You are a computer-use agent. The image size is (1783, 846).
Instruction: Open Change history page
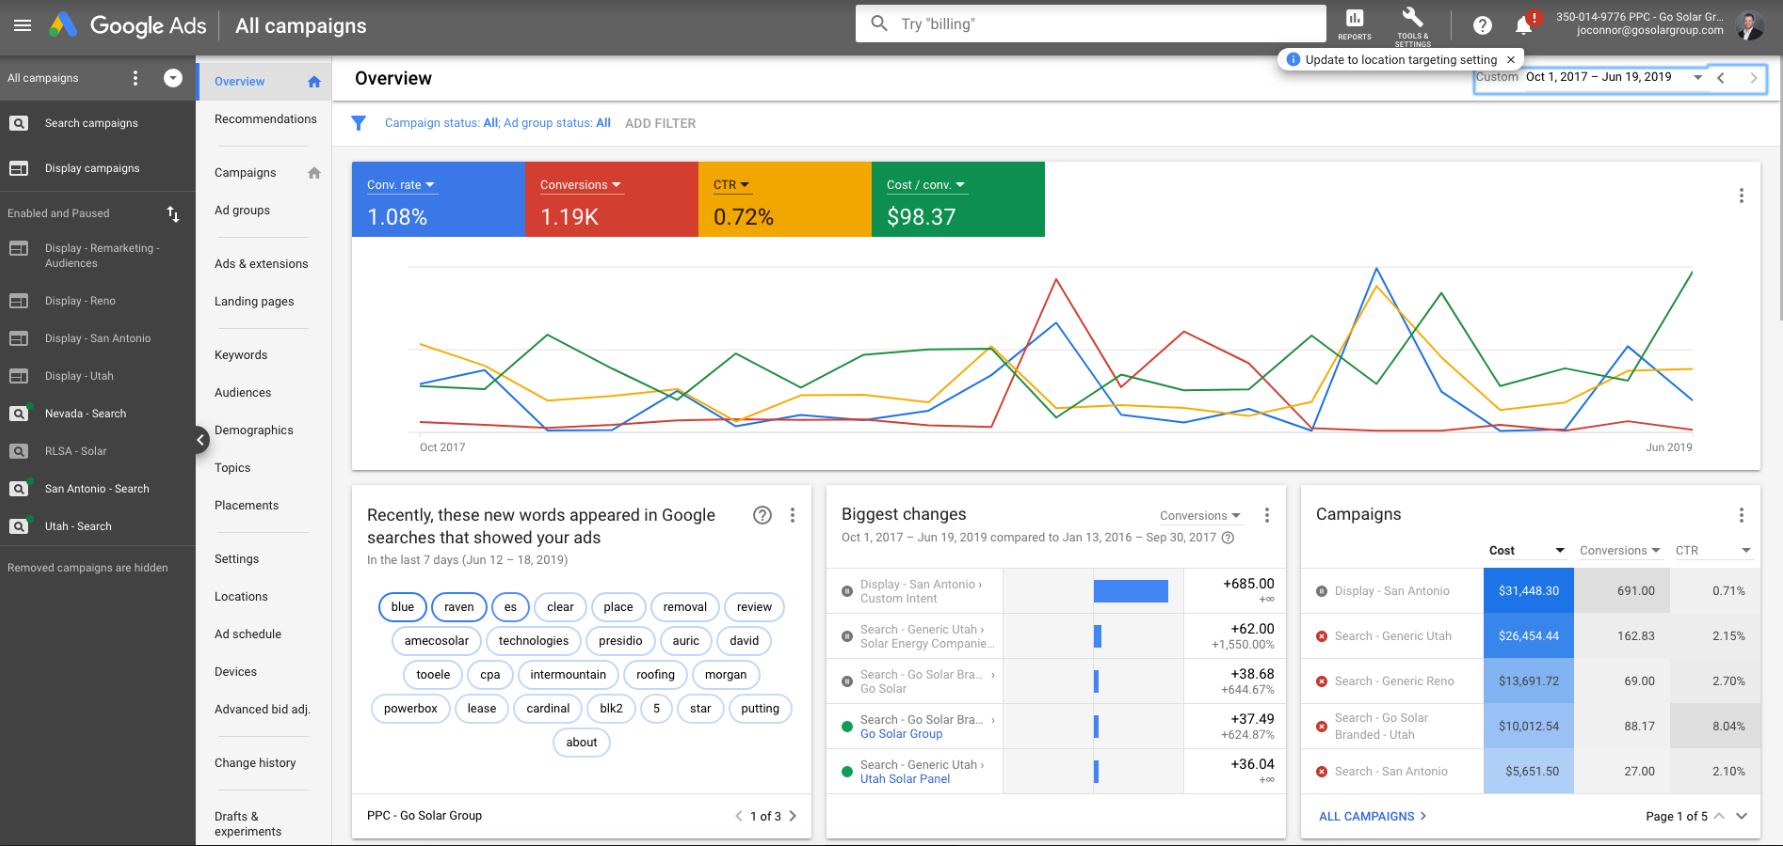[x=255, y=763]
